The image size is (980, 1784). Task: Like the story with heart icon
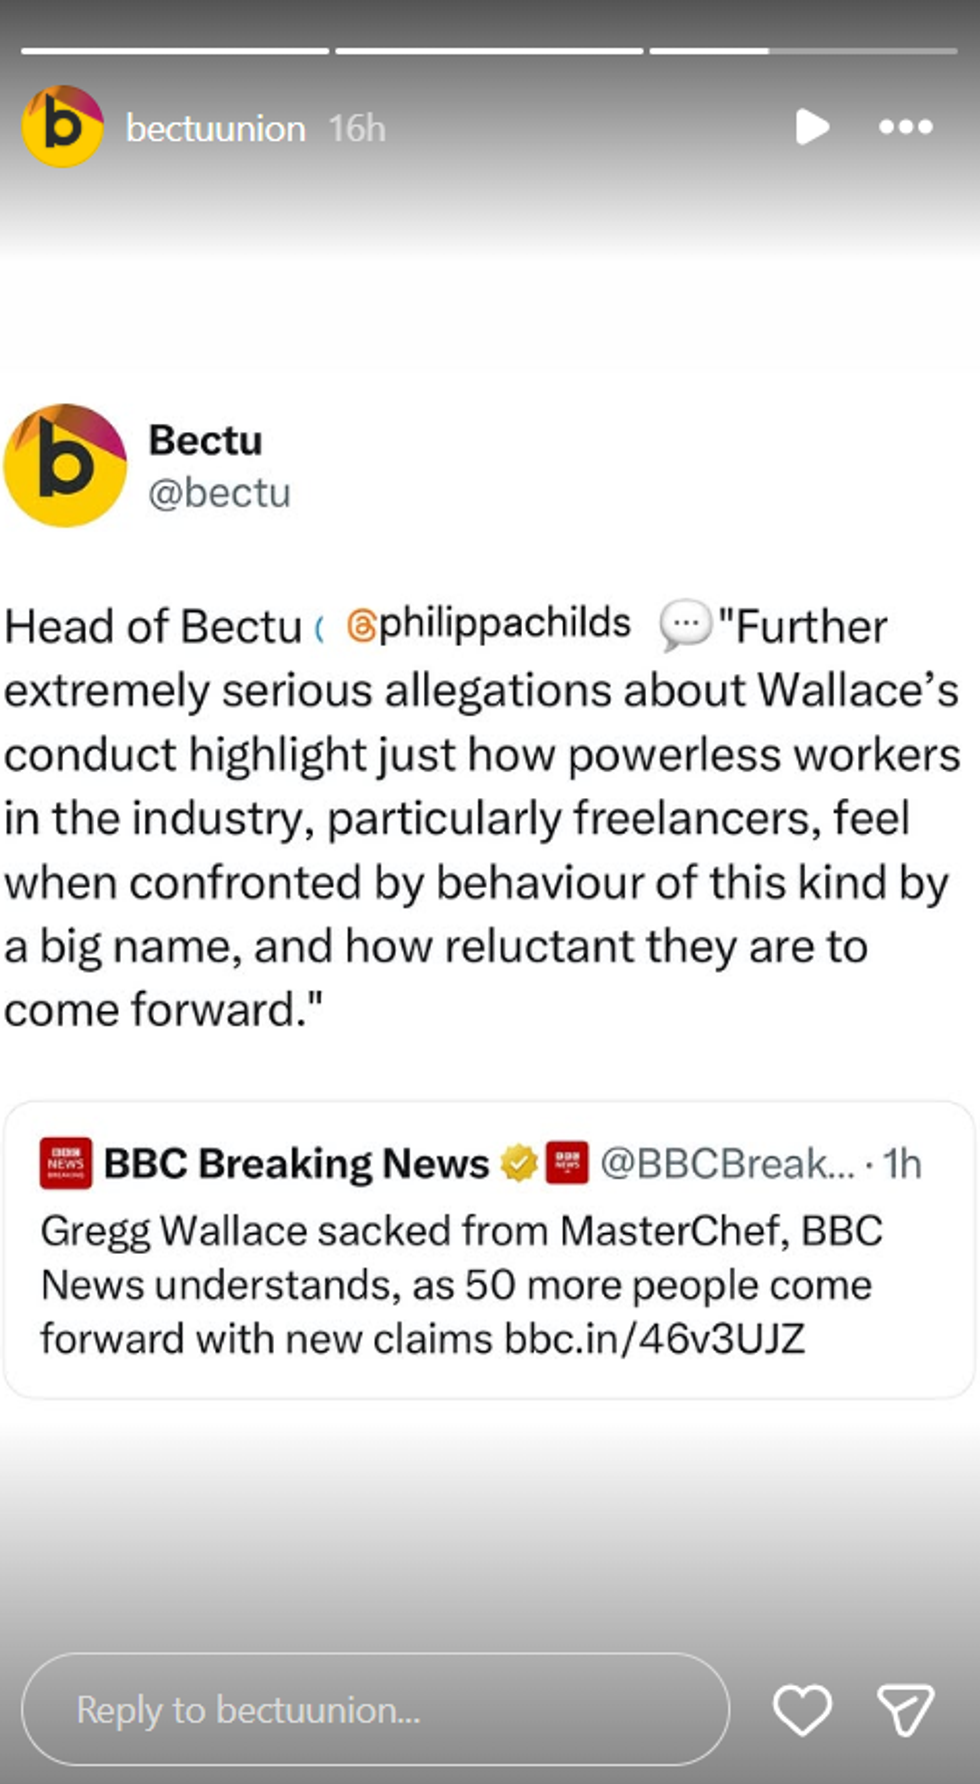pyautogui.click(x=802, y=1709)
